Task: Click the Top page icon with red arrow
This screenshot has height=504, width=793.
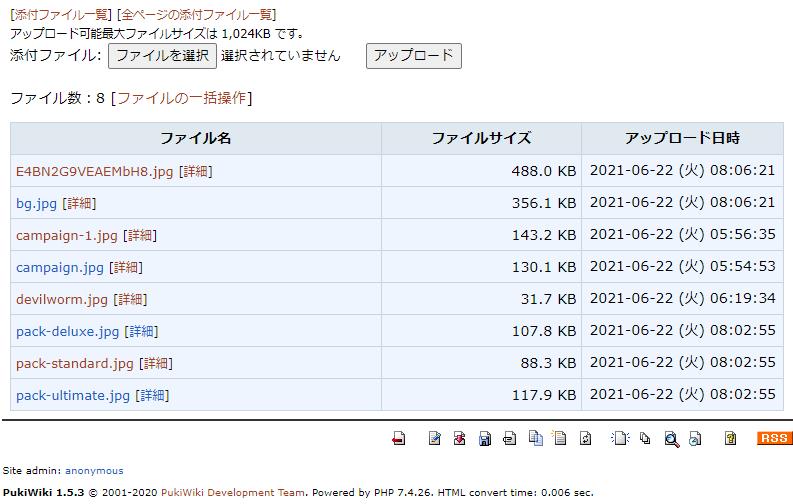Action: coord(399,438)
